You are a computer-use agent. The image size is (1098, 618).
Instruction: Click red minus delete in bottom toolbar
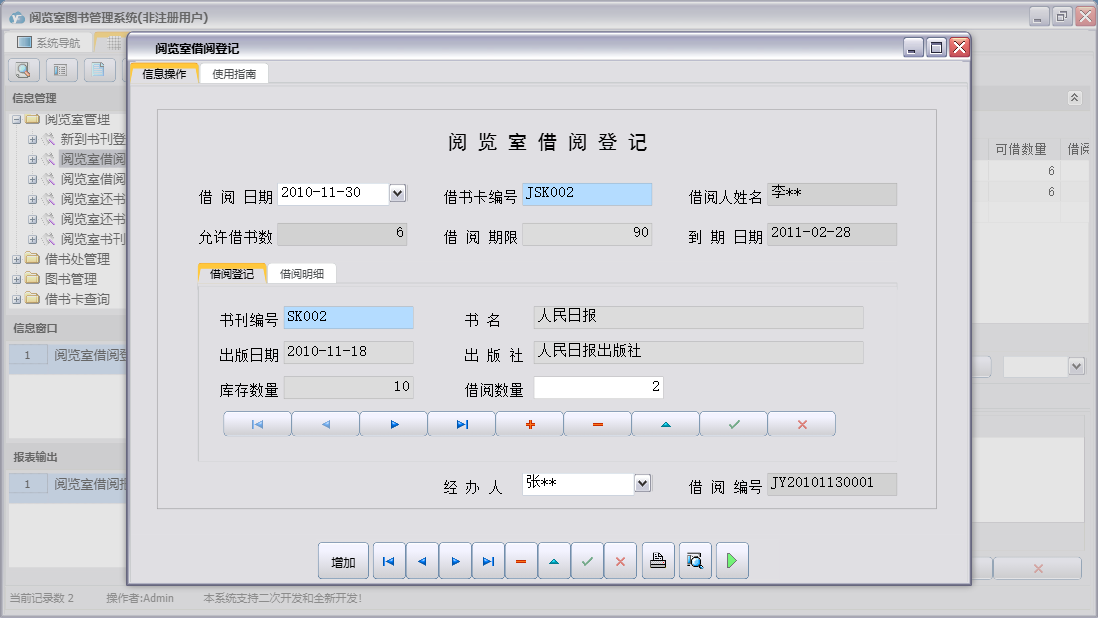pyautogui.click(x=520, y=561)
